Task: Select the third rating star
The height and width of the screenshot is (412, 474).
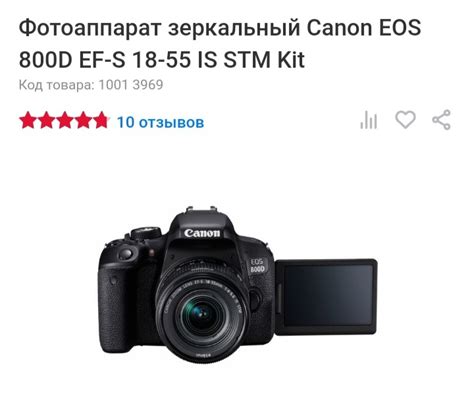Action: 64,120
